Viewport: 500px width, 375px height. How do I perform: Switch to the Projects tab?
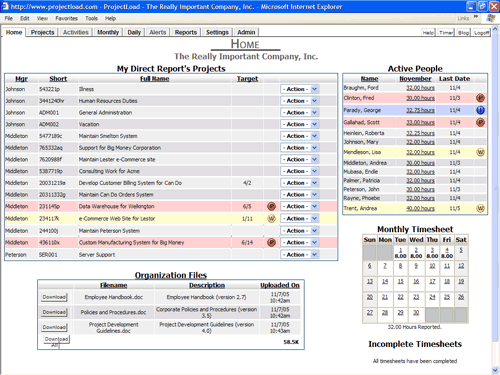[x=42, y=32]
